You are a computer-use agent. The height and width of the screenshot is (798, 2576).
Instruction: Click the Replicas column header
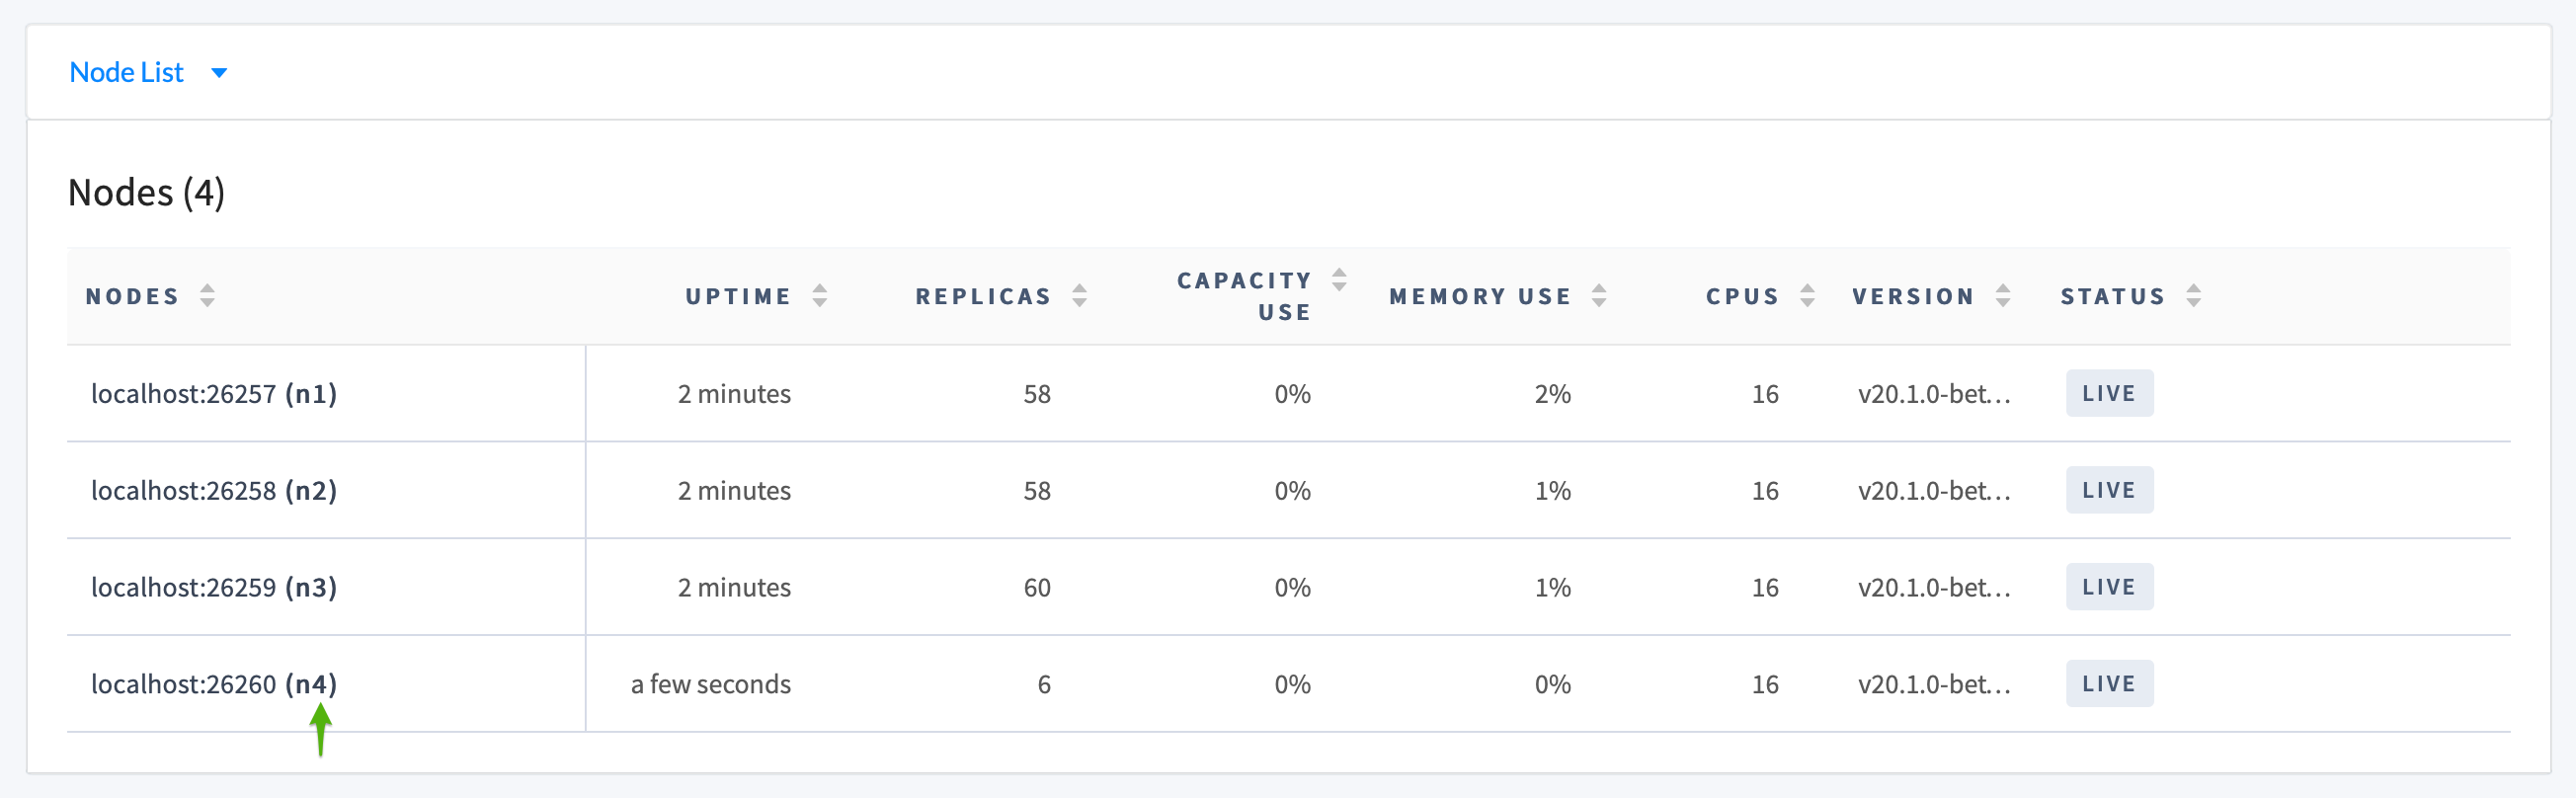click(983, 297)
